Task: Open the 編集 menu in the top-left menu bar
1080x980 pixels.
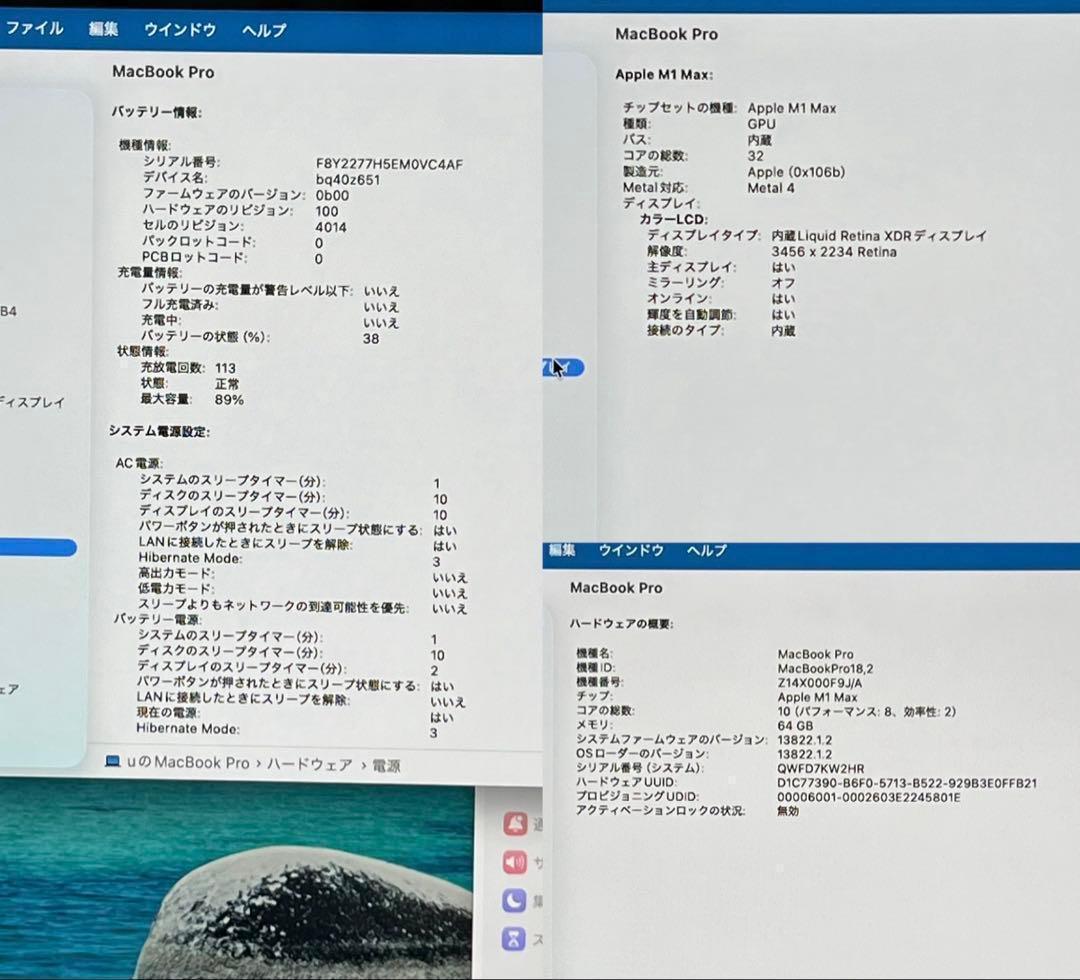Action: pos(103,29)
